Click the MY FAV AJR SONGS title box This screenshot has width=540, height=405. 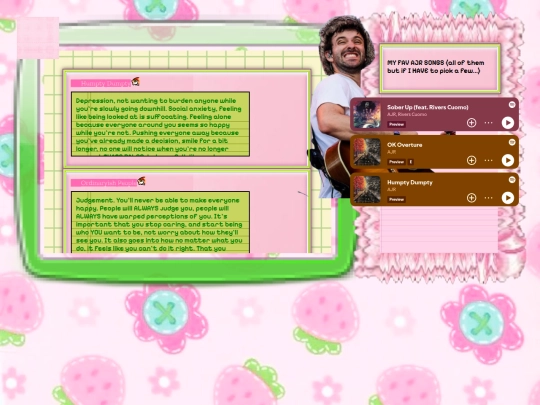[440, 68]
